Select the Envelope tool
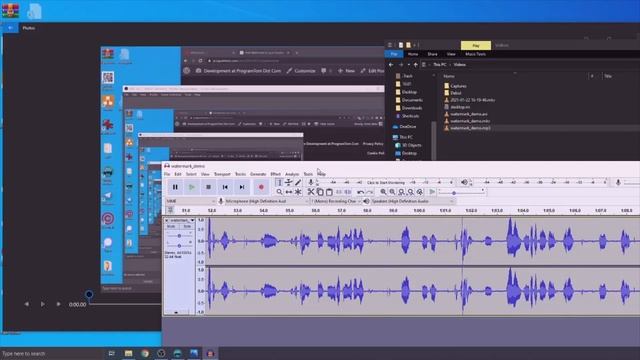The width and height of the screenshot is (640, 360). (x=289, y=182)
